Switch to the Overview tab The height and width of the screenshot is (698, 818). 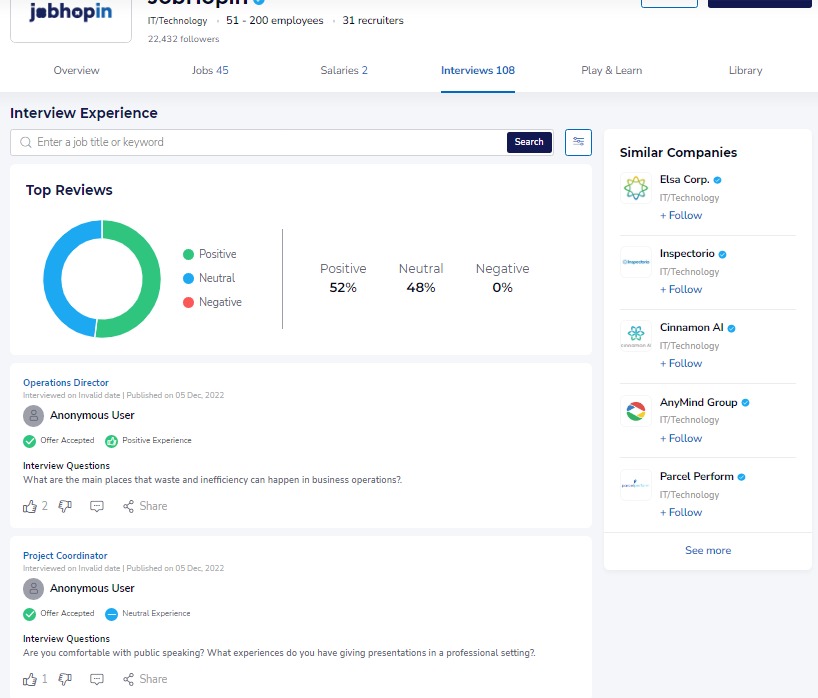[x=76, y=70]
